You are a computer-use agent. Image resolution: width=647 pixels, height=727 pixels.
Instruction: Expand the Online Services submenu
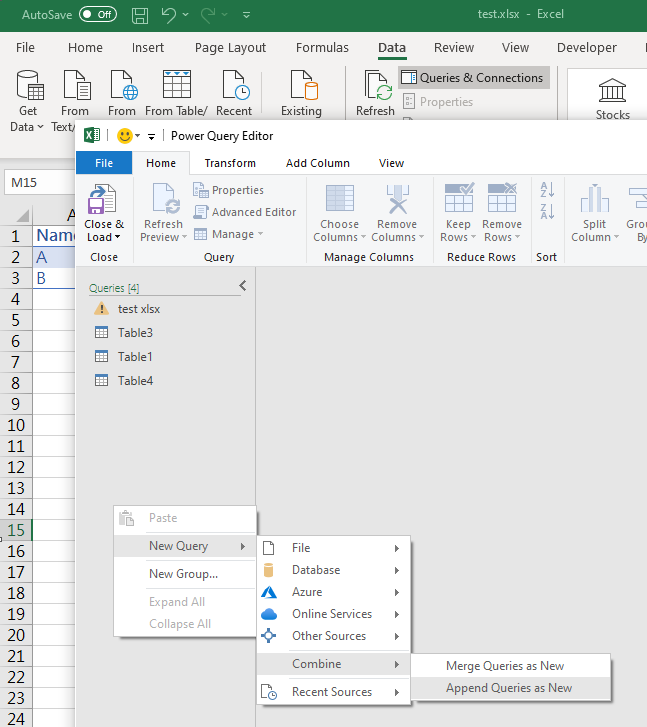point(333,614)
